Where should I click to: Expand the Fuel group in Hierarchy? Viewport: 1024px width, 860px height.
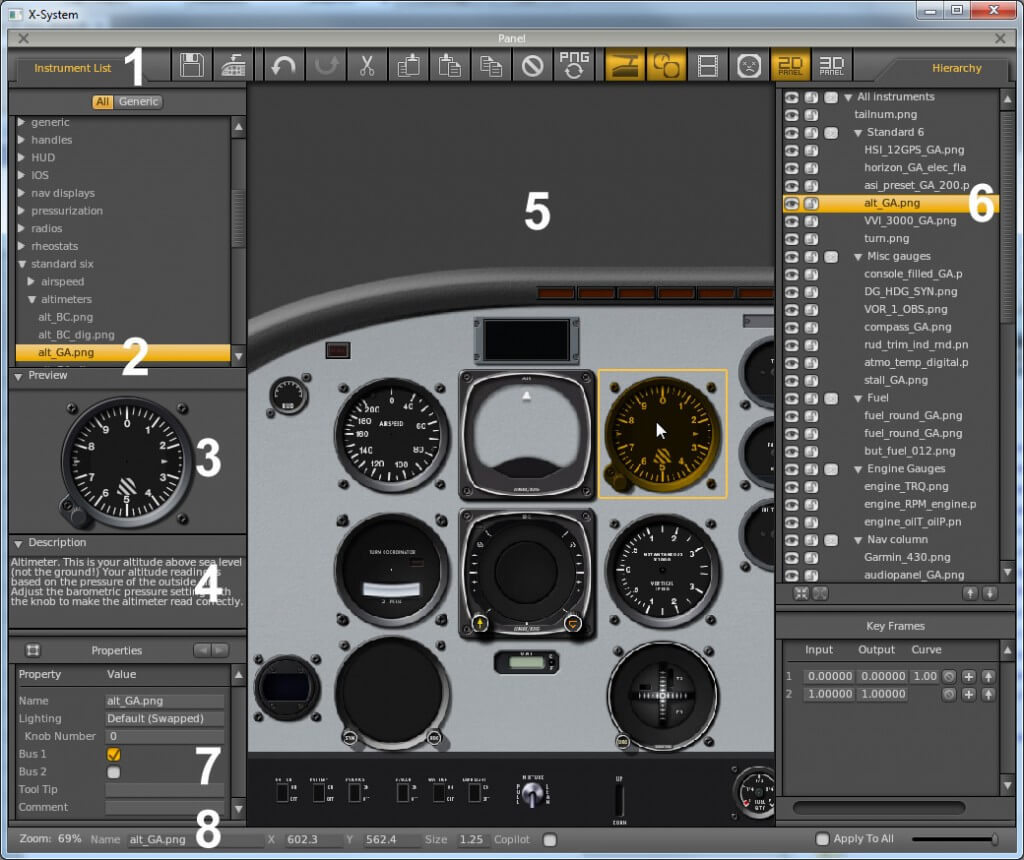click(x=856, y=397)
